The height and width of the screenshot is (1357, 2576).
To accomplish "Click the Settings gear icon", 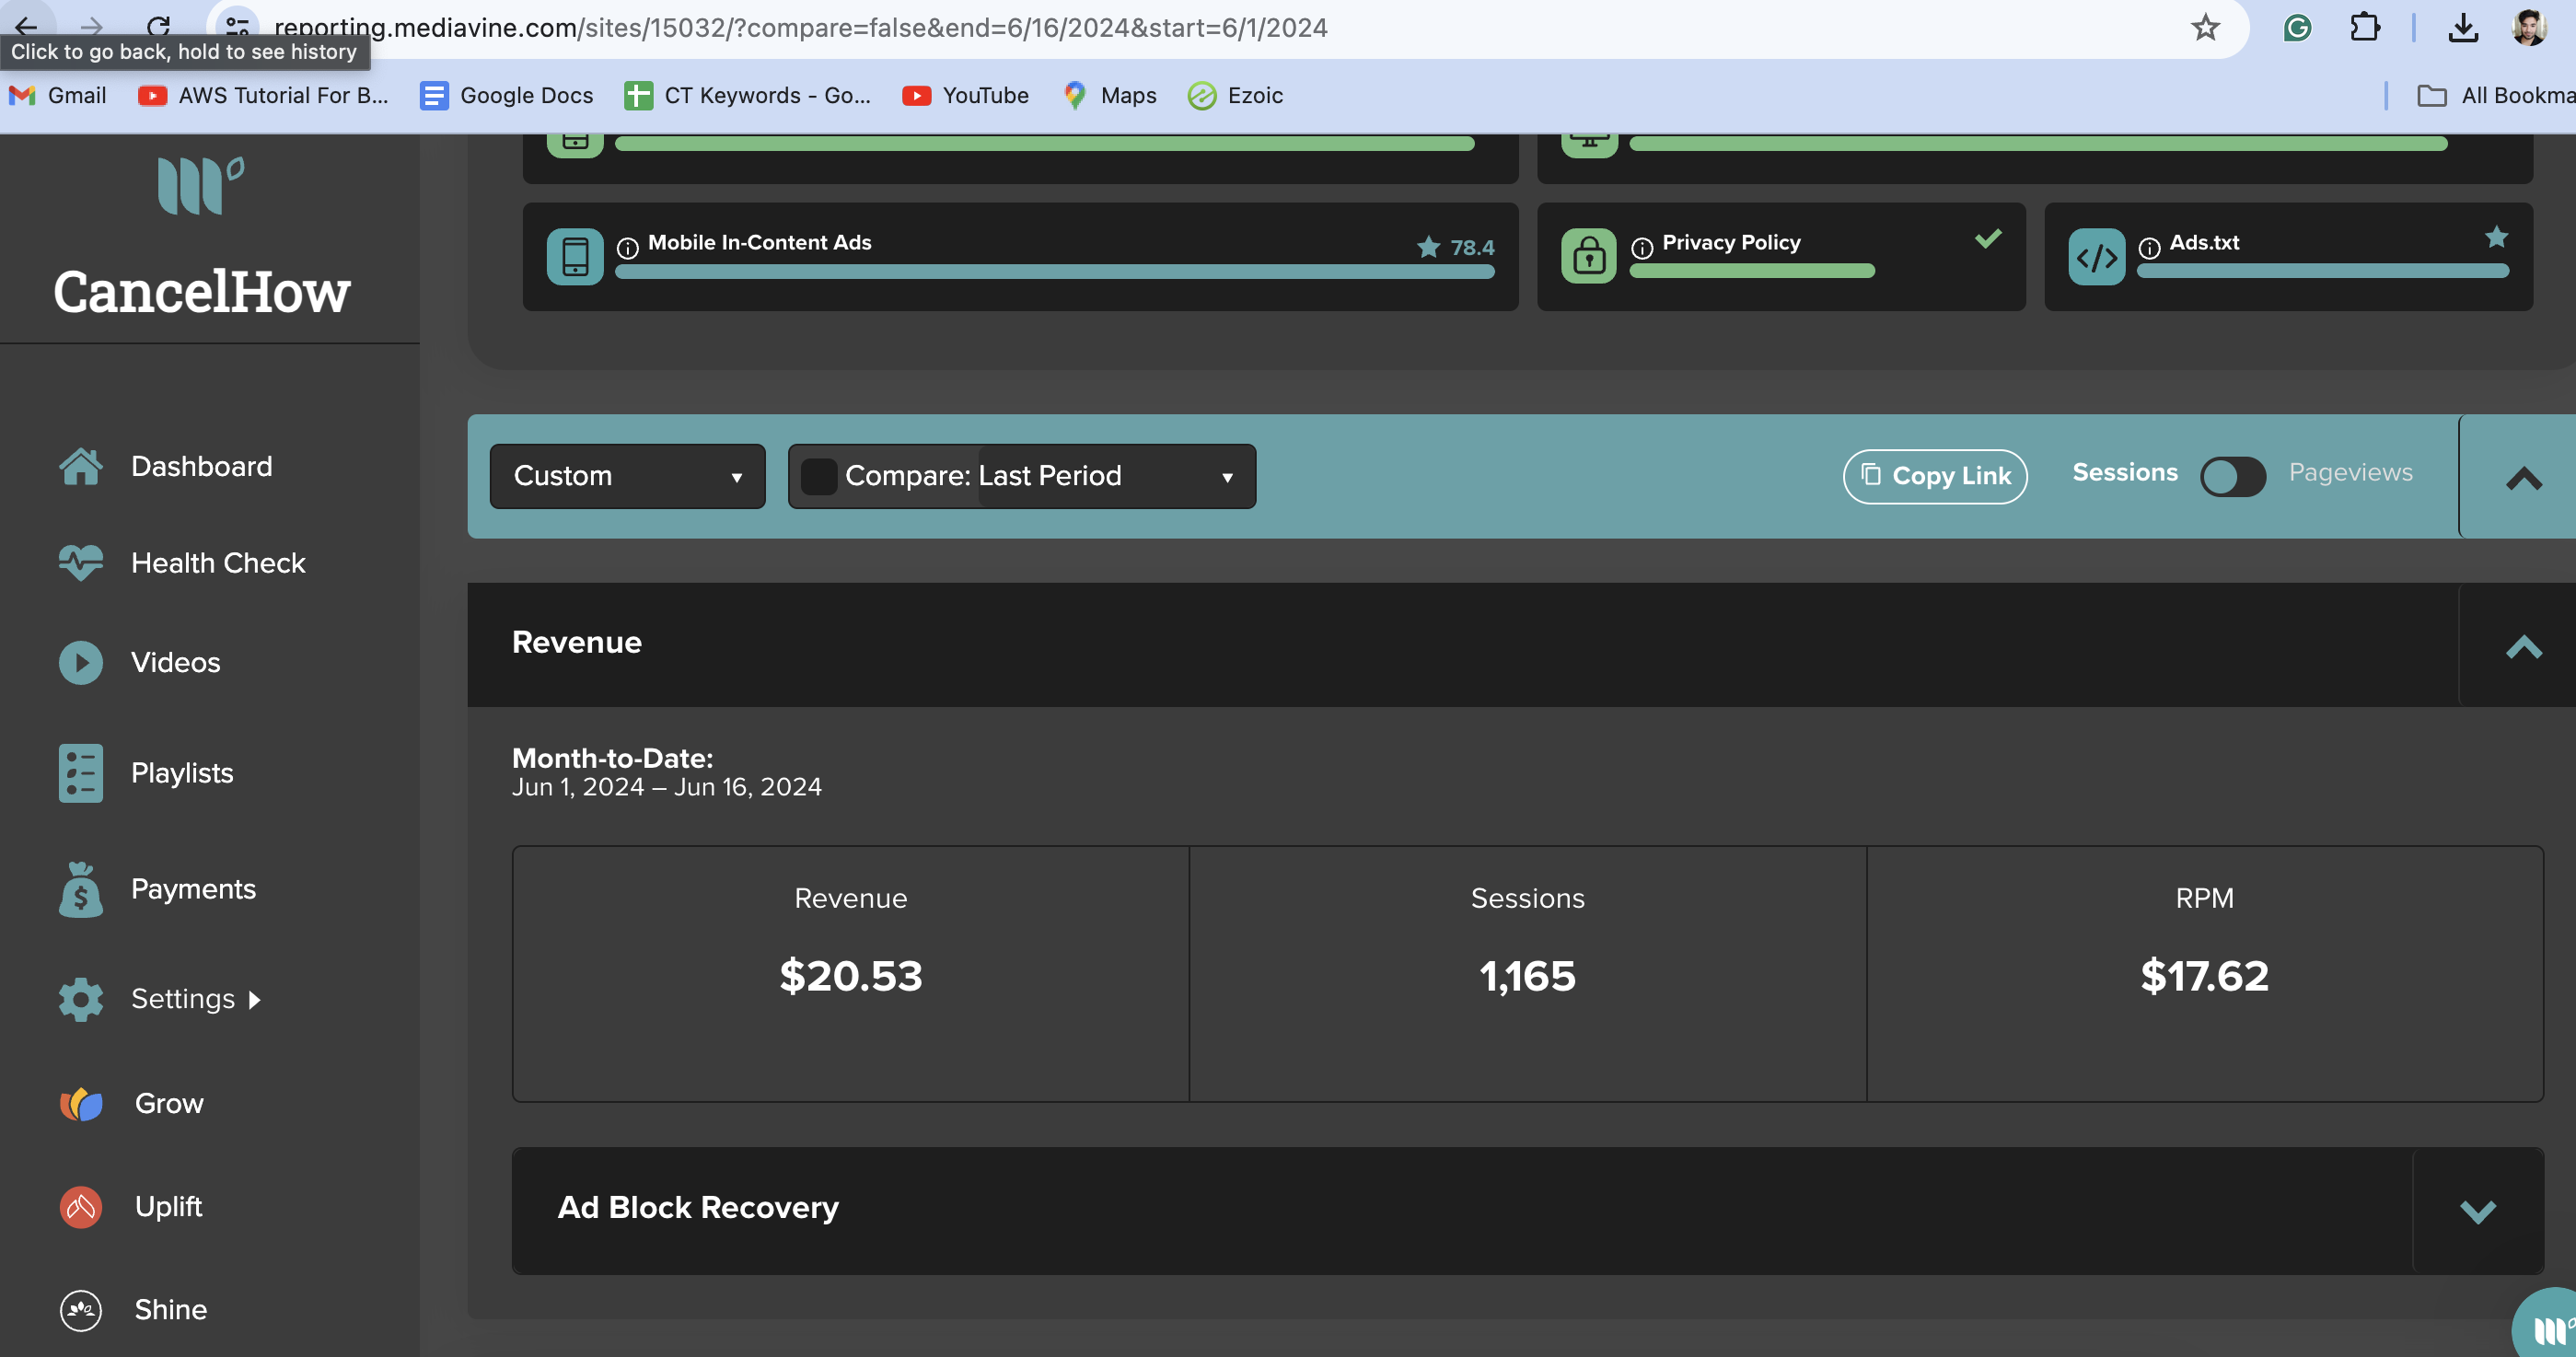I will coord(80,999).
